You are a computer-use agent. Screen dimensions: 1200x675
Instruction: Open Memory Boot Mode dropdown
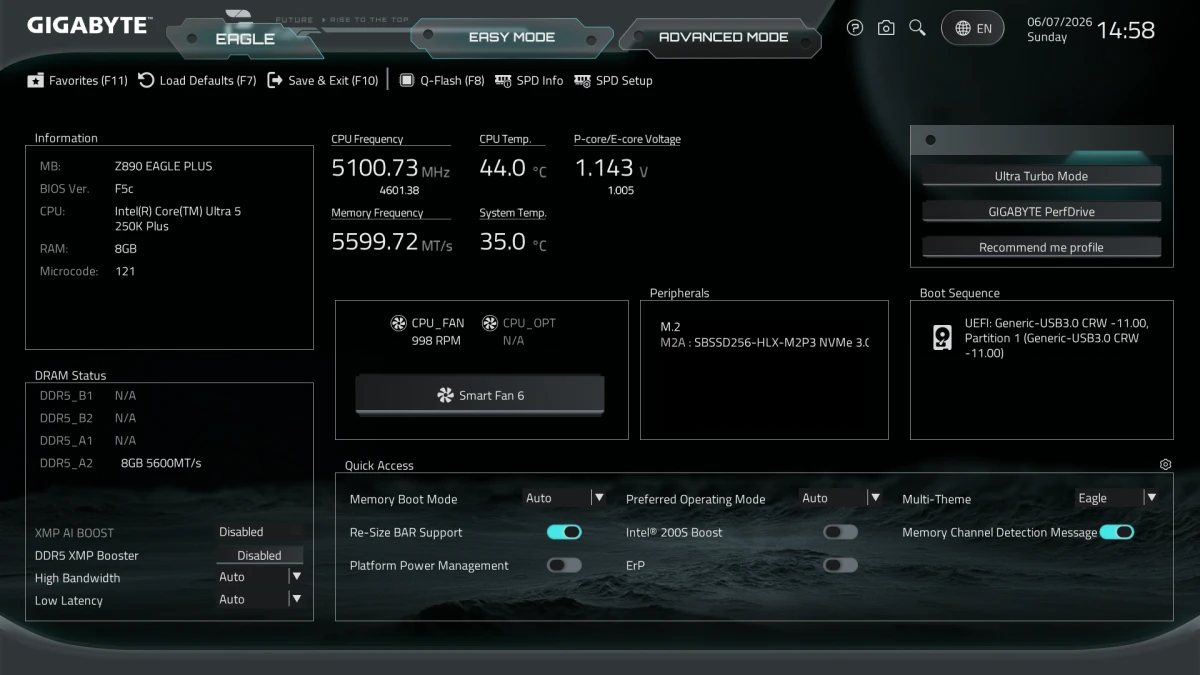[x=564, y=498]
